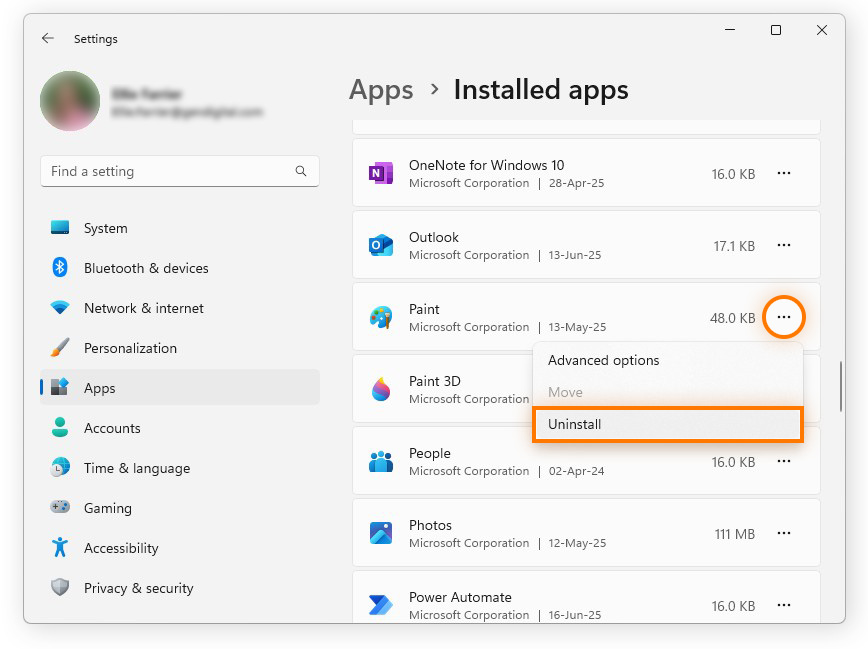This screenshot has width=868, height=649.
Task: Open more options for Power Automate
Action: [x=783, y=605]
